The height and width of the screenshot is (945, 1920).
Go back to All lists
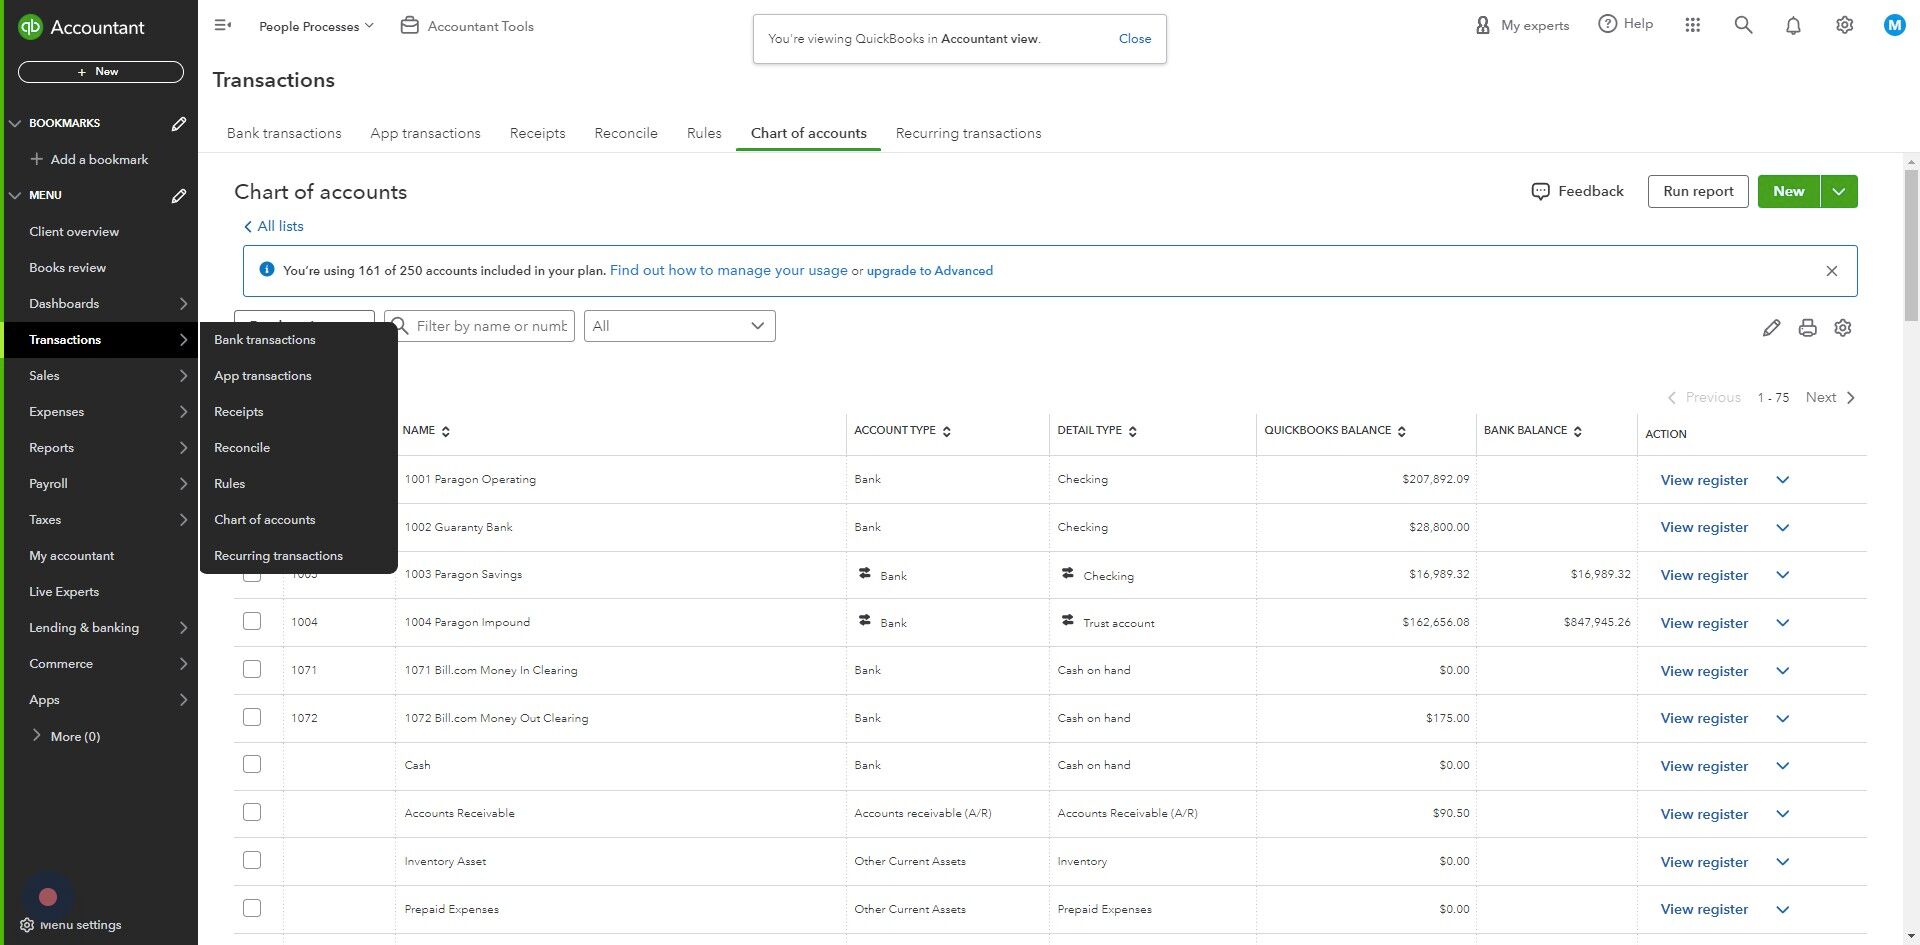click(274, 227)
